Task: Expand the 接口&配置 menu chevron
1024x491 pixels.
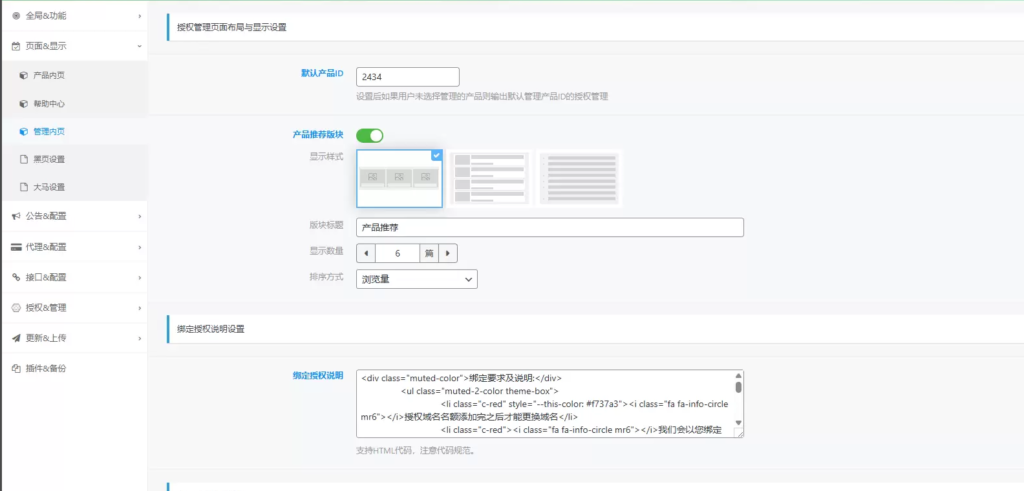Action: (140, 277)
